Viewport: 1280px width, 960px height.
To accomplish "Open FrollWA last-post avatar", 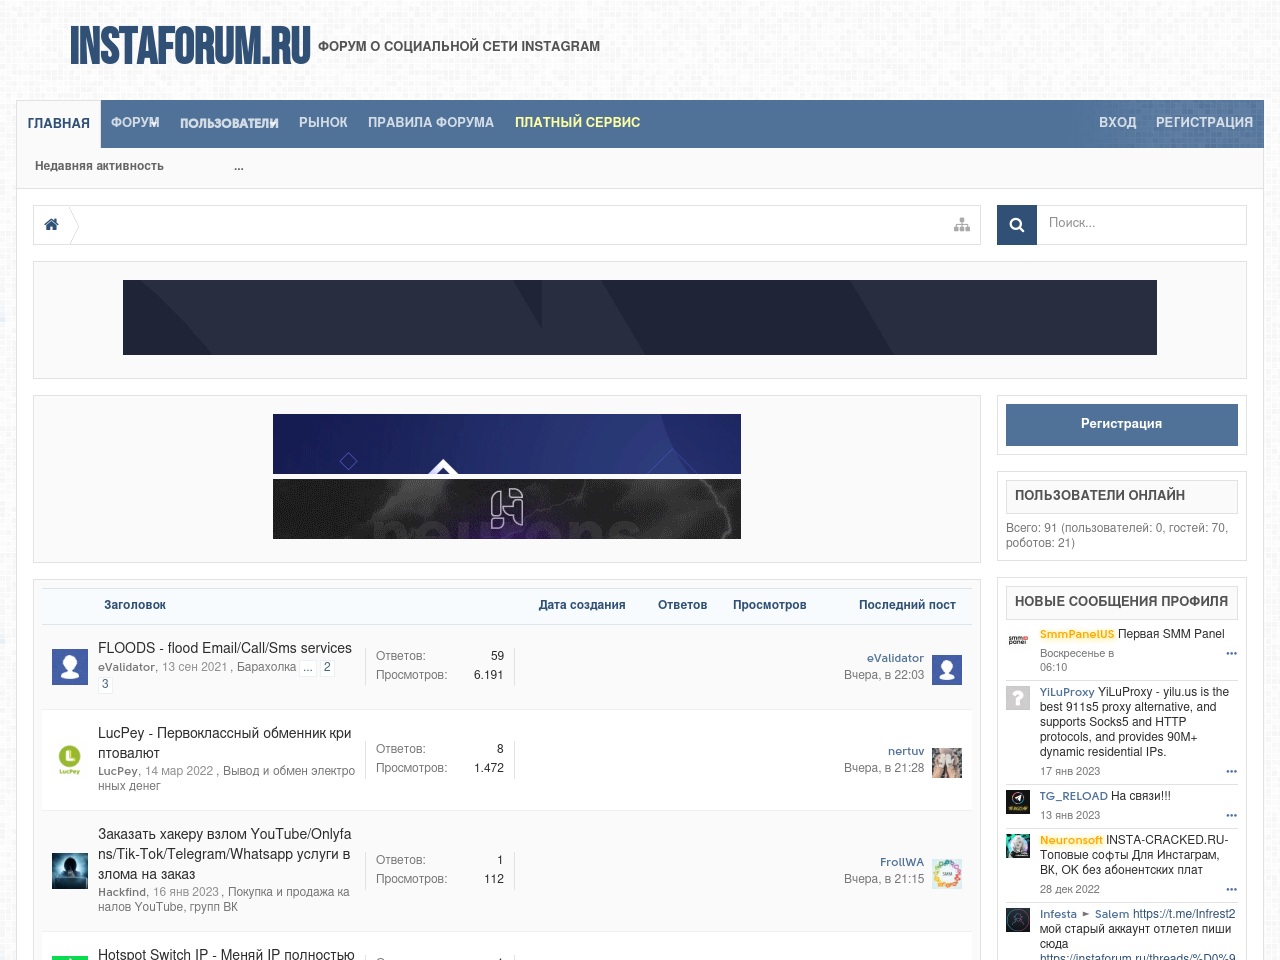I will pyautogui.click(x=947, y=874).
